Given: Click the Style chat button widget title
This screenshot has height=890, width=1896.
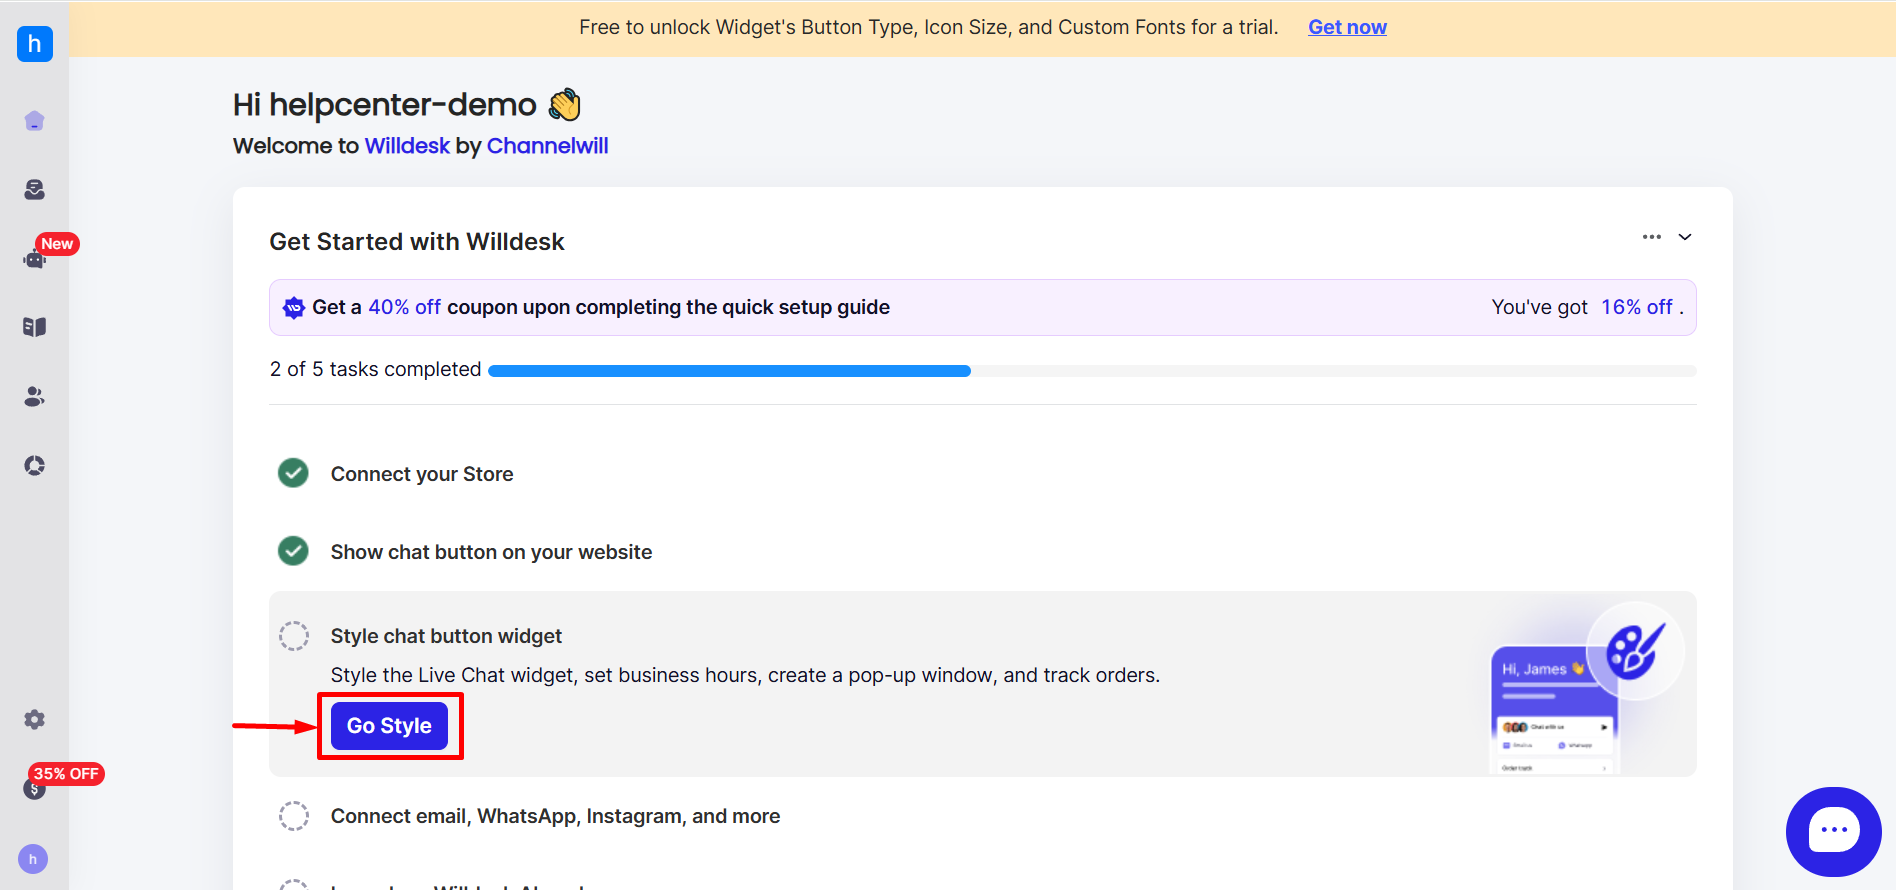Looking at the screenshot, I should click(x=446, y=636).
